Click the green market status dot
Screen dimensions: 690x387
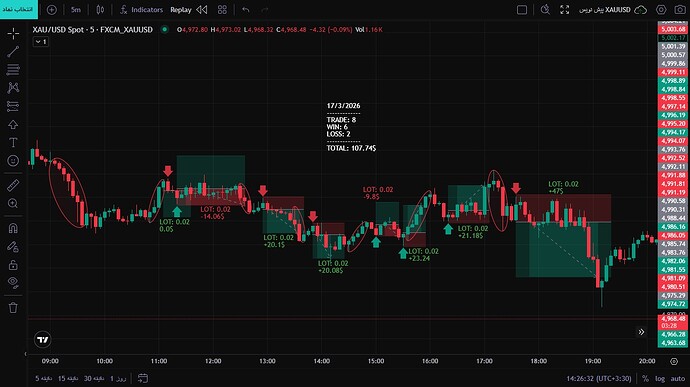165,29
